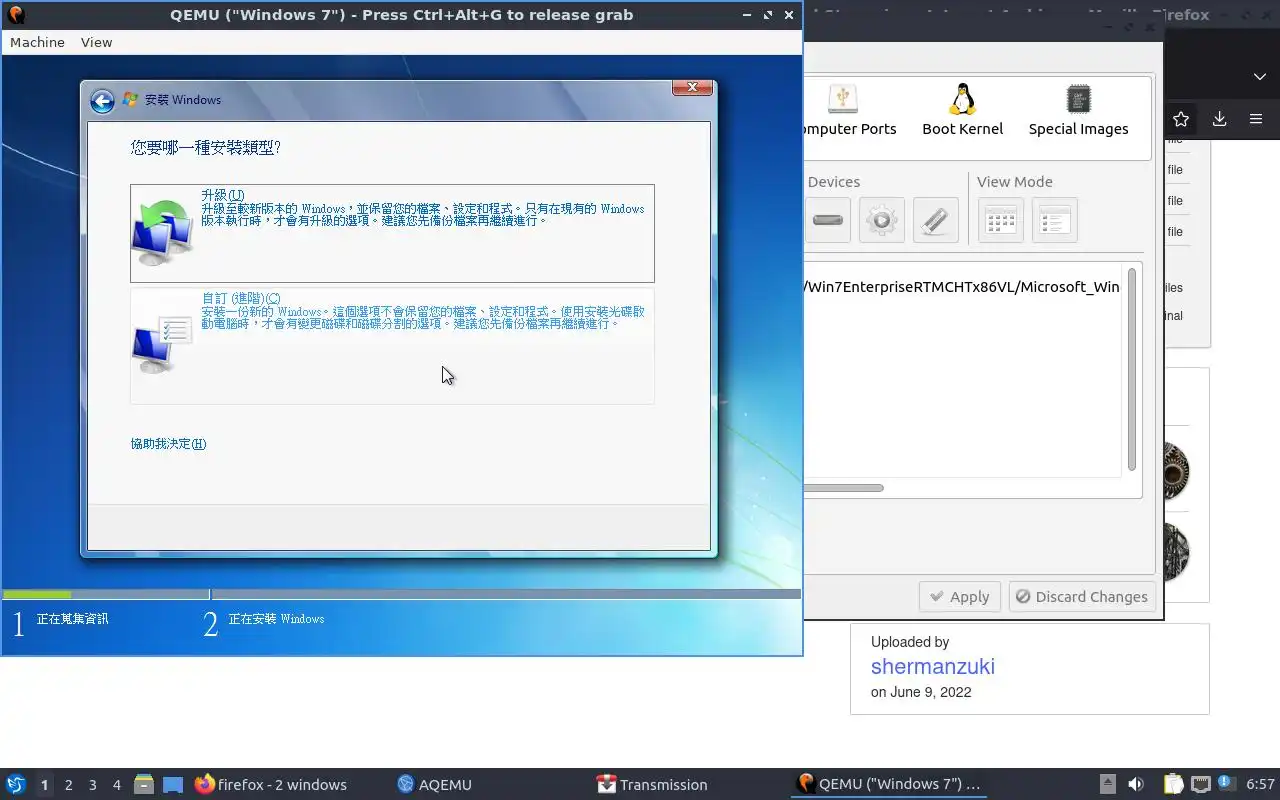Select the Custom (advanced) installation option
Viewport: 1280px width, 800px height.
point(392,346)
